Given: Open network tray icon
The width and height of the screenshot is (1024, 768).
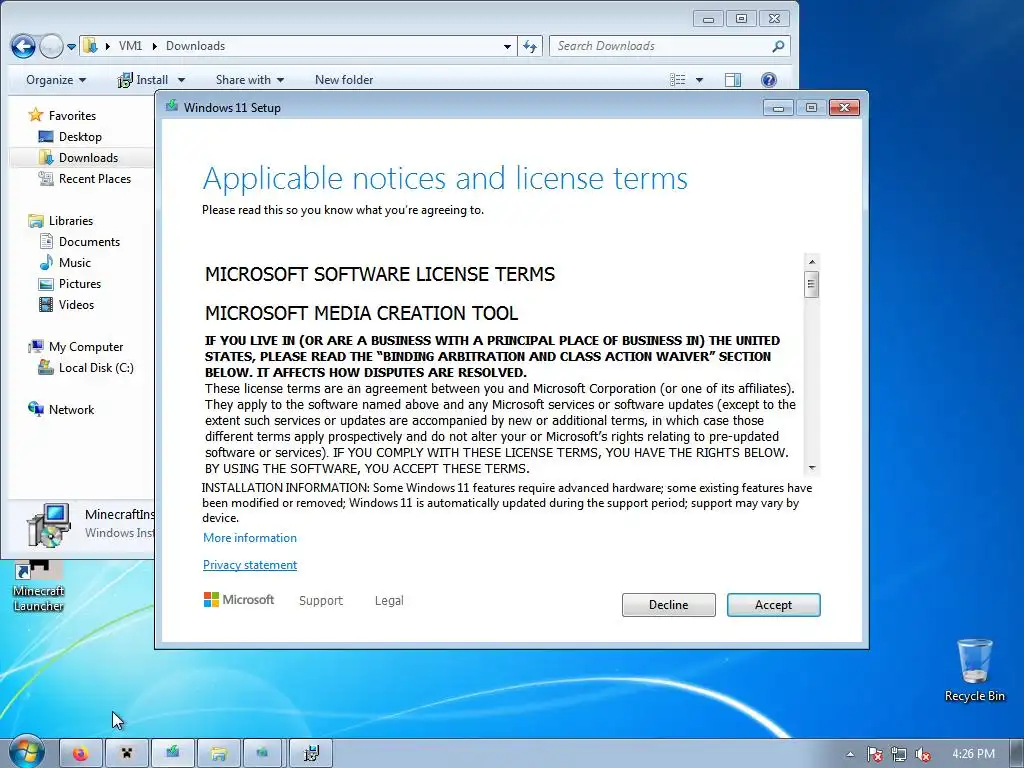Looking at the screenshot, I should click(x=899, y=754).
